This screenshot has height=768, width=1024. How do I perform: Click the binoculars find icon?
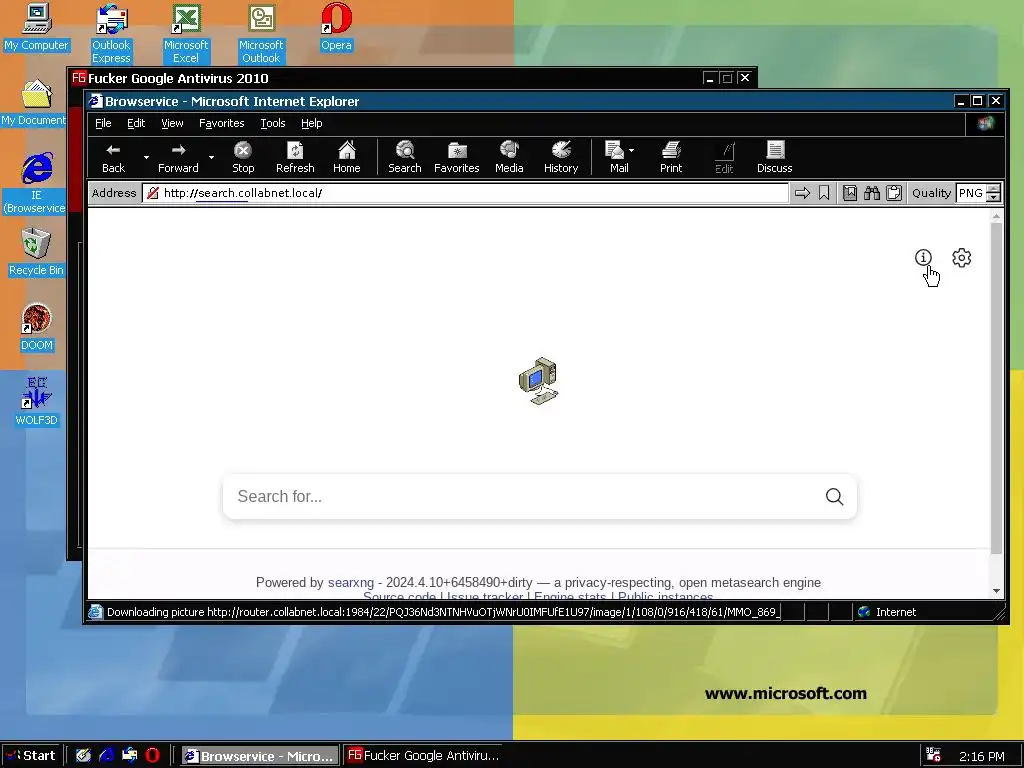coord(872,193)
